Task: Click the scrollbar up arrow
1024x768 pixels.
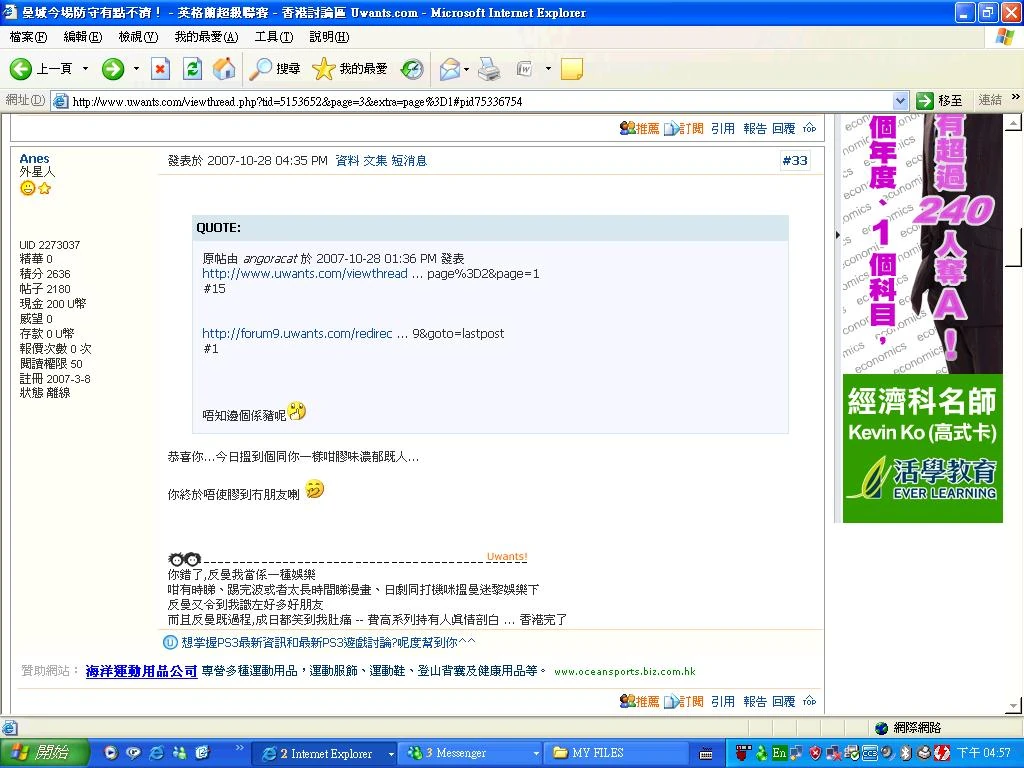Action: click(x=1014, y=122)
